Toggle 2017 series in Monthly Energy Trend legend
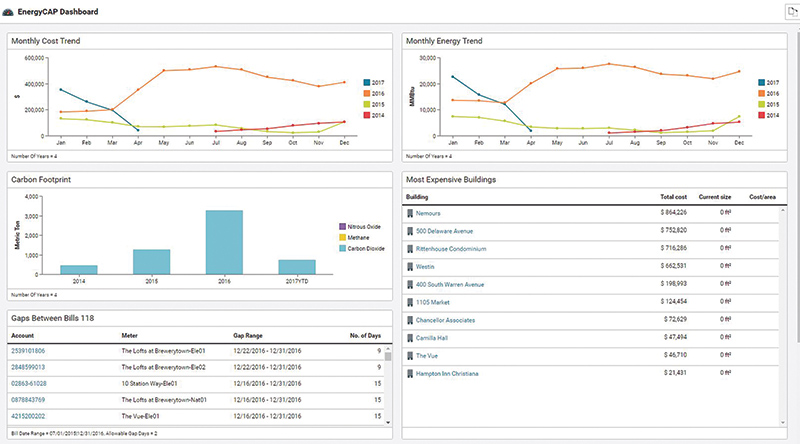 coord(769,83)
